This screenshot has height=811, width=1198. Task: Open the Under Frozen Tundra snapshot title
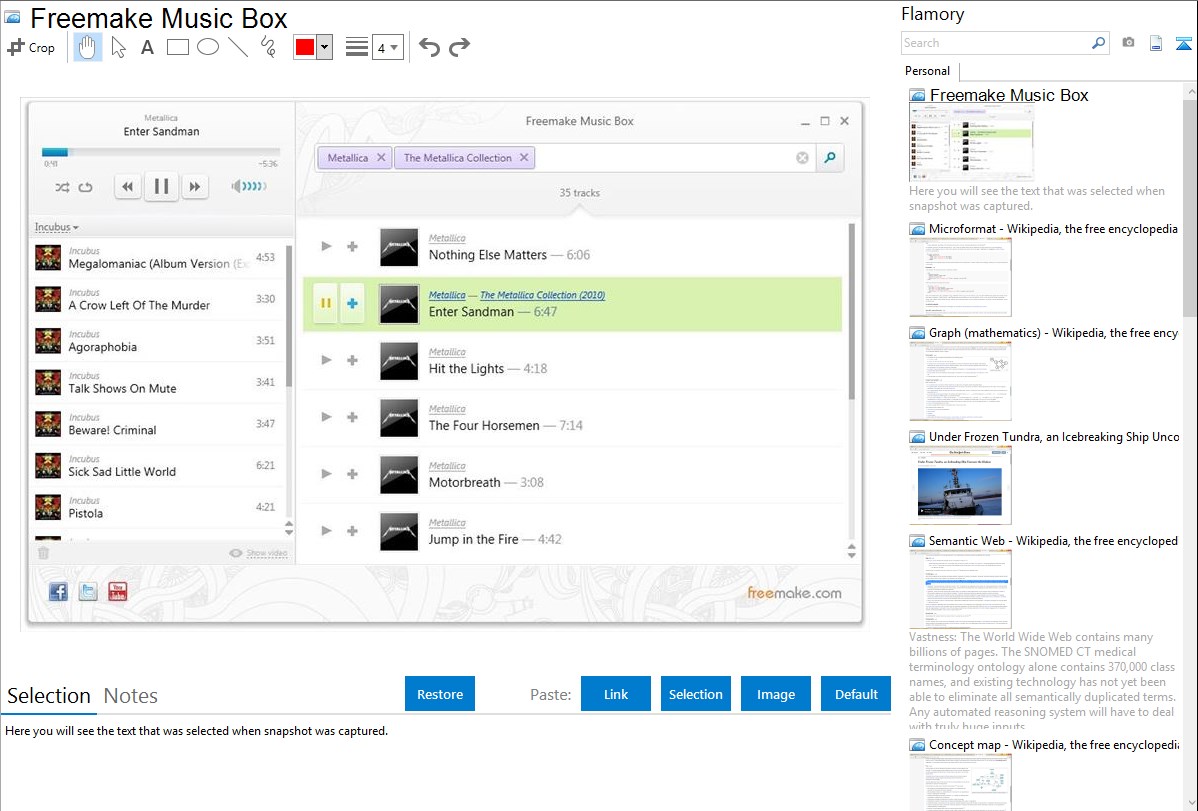point(1054,437)
